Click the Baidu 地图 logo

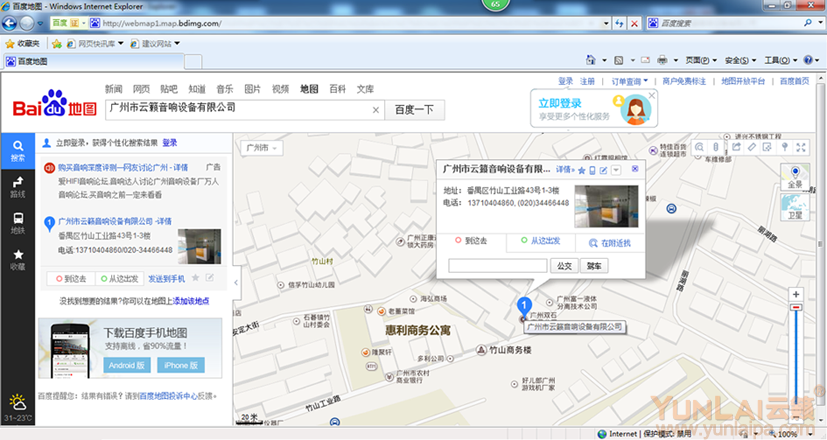55,104
